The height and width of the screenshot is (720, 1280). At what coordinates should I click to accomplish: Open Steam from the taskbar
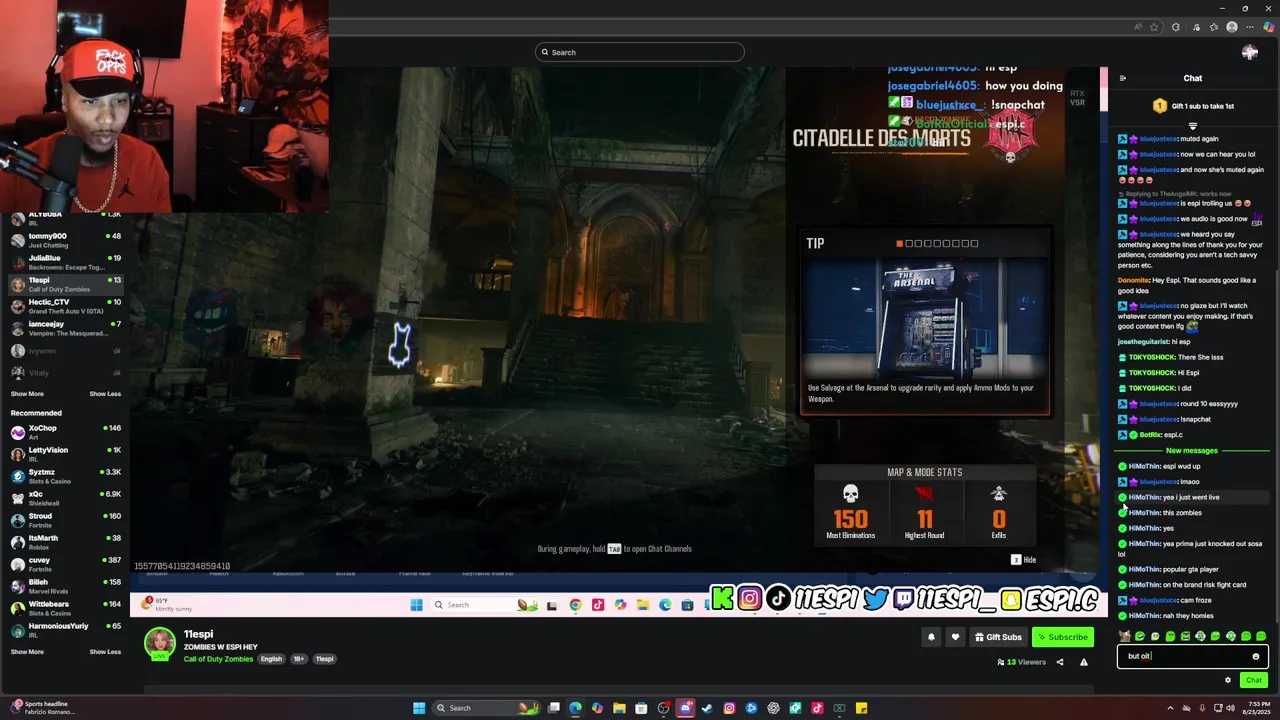coord(707,708)
